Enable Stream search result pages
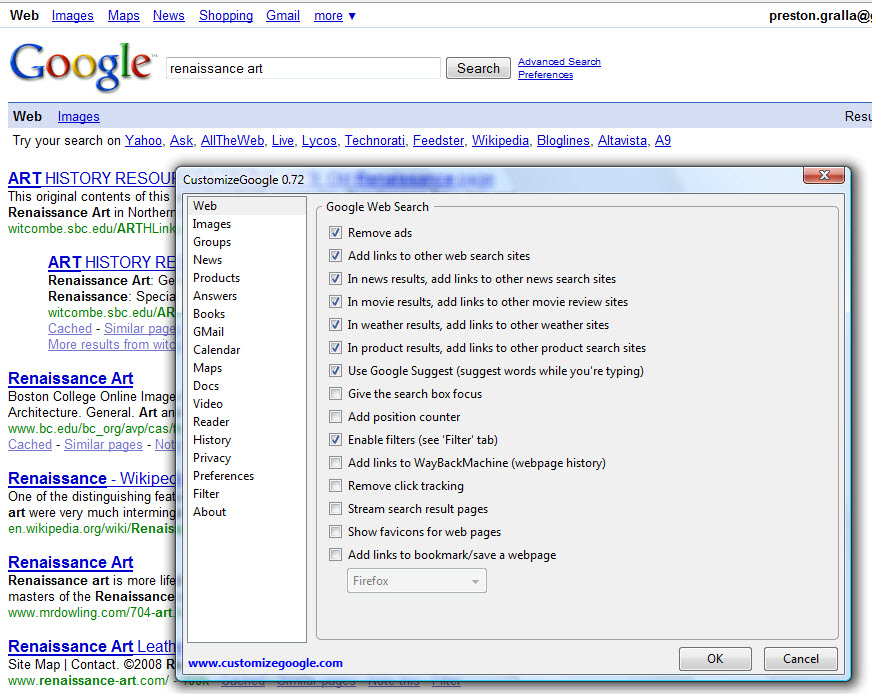This screenshot has width=872, height=694. tap(335, 509)
